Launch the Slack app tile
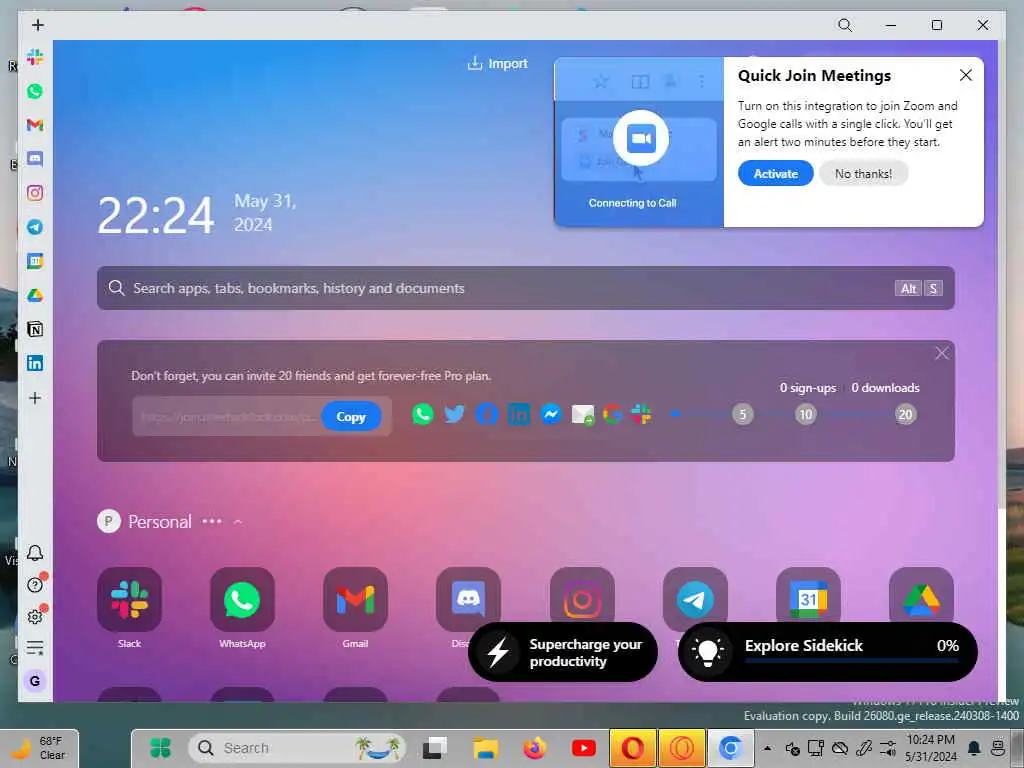The height and width of the screenshot is (768, 1024). pos(129,600)
